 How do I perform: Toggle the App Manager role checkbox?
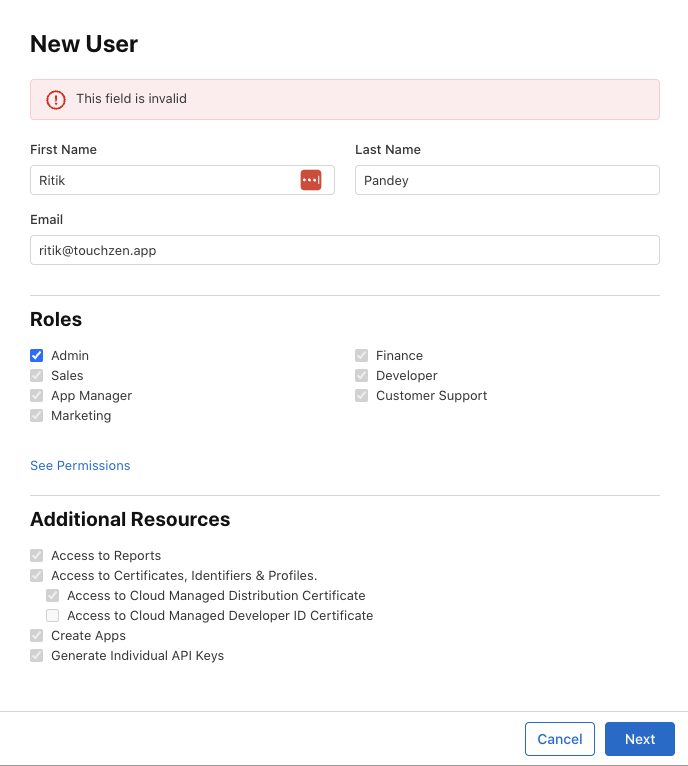tap(37, 396)
